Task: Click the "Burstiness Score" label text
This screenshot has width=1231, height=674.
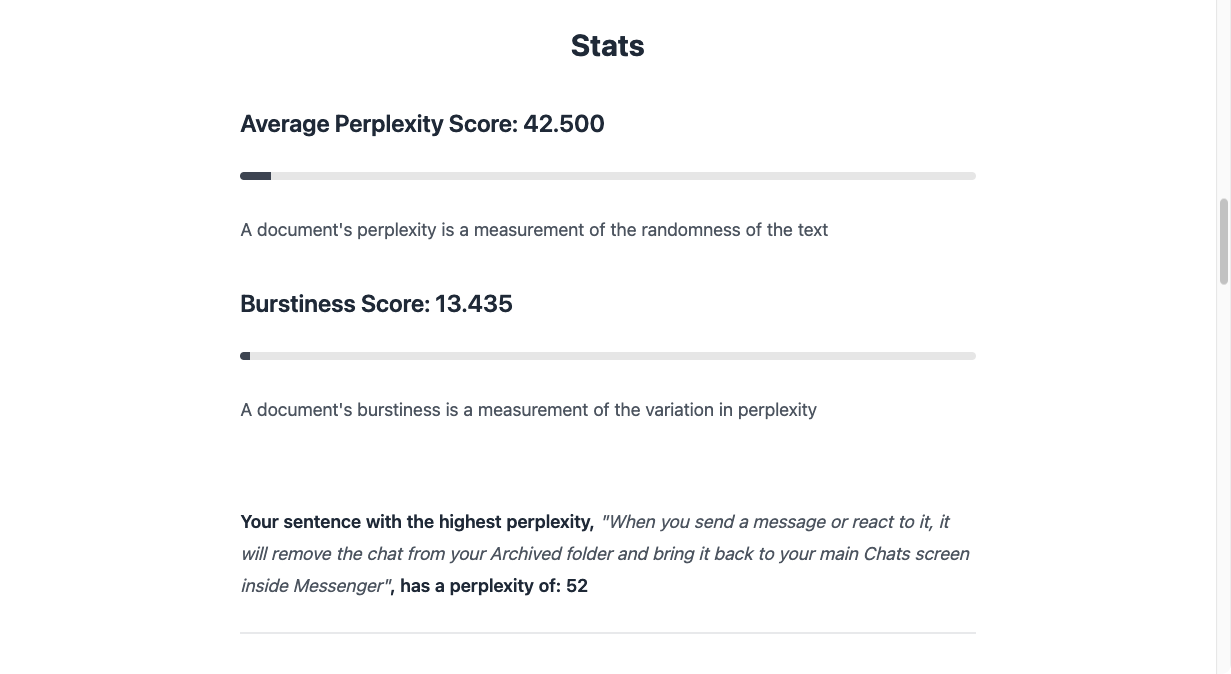Action: point(335,304)
